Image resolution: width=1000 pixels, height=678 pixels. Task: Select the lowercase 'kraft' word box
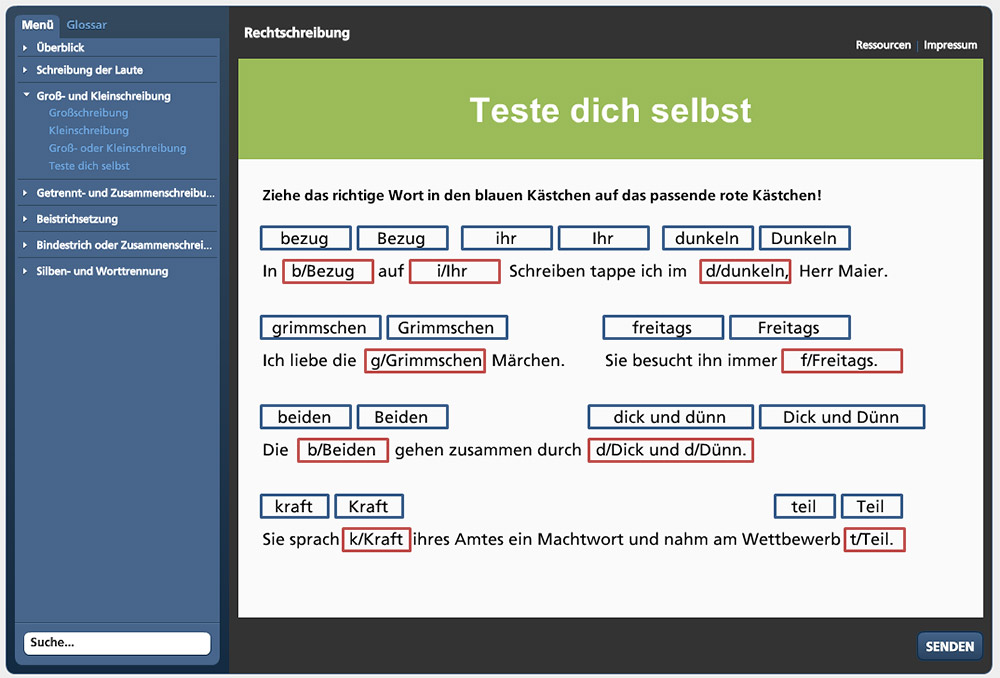click(295, 506)
